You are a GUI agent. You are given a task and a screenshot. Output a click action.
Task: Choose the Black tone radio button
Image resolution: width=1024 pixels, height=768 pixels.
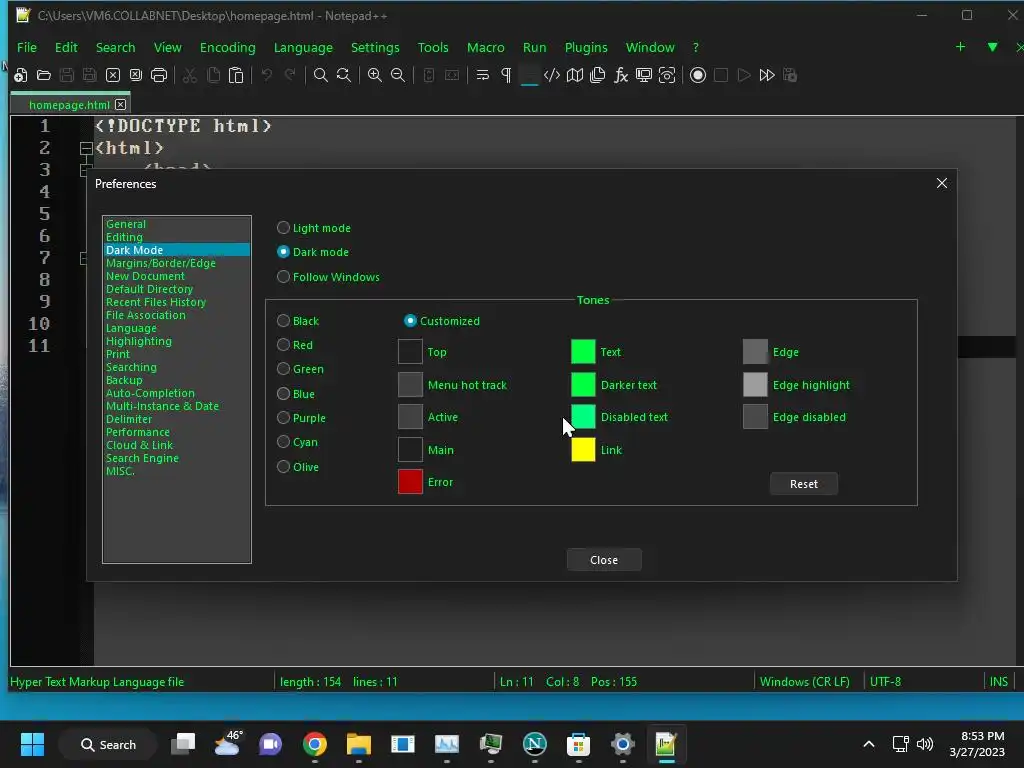tap(283, 321)
